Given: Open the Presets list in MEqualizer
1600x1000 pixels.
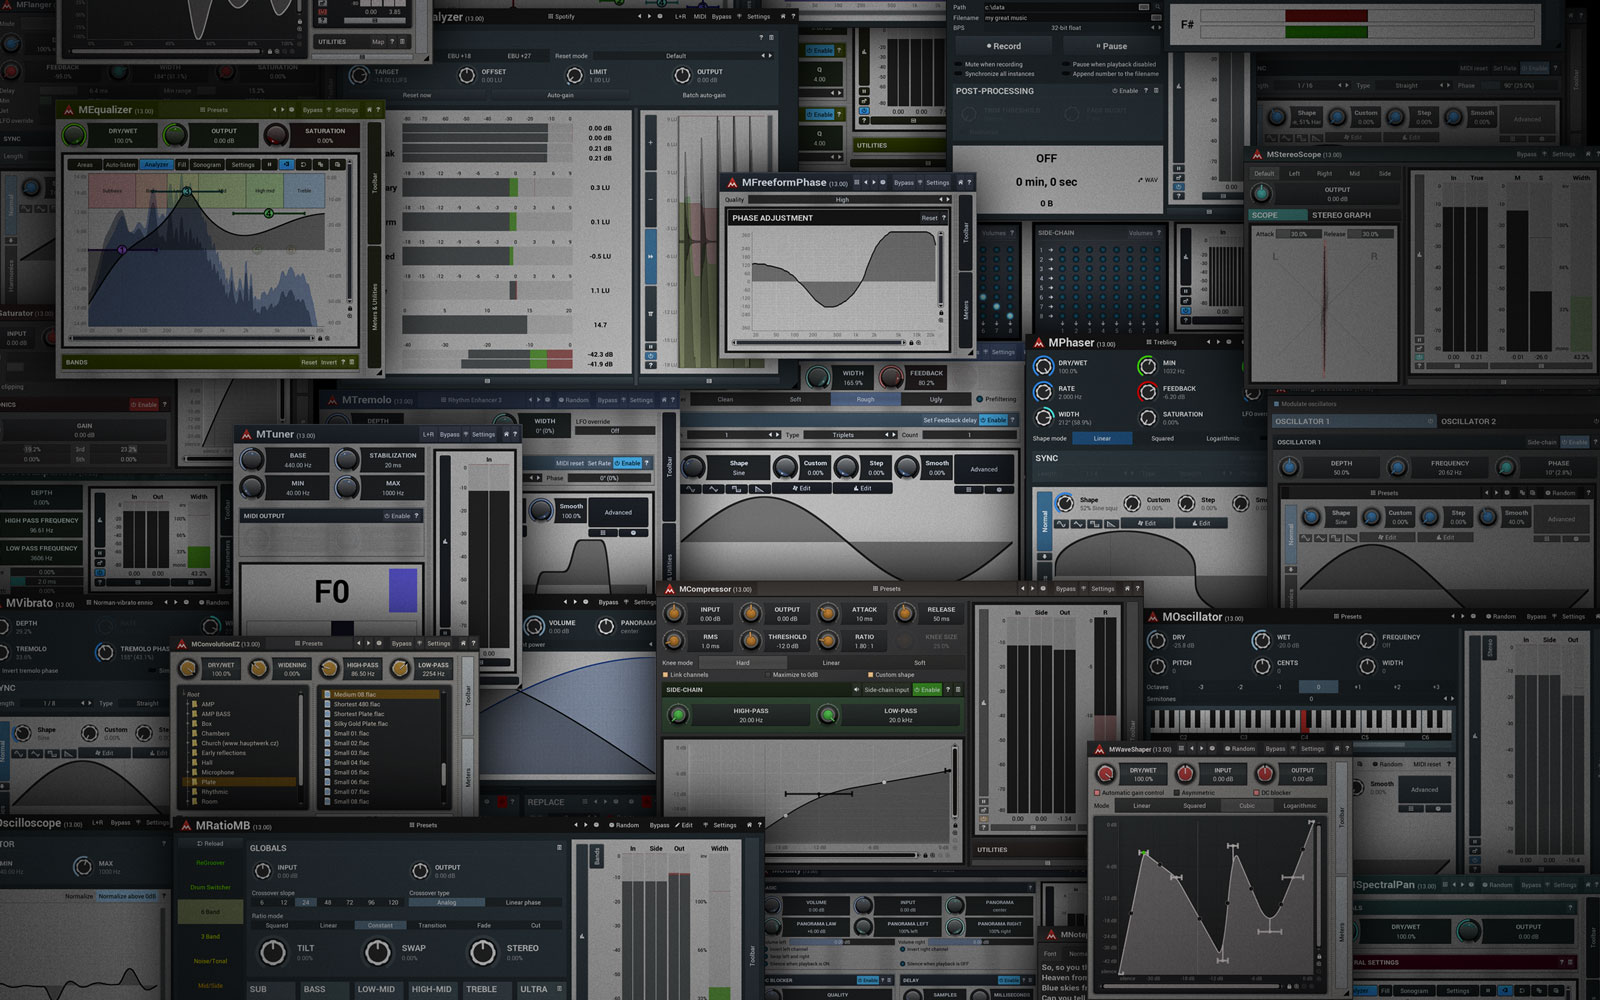Looking at the screenshot, I should pyautogui.click(x=214, y=110).
